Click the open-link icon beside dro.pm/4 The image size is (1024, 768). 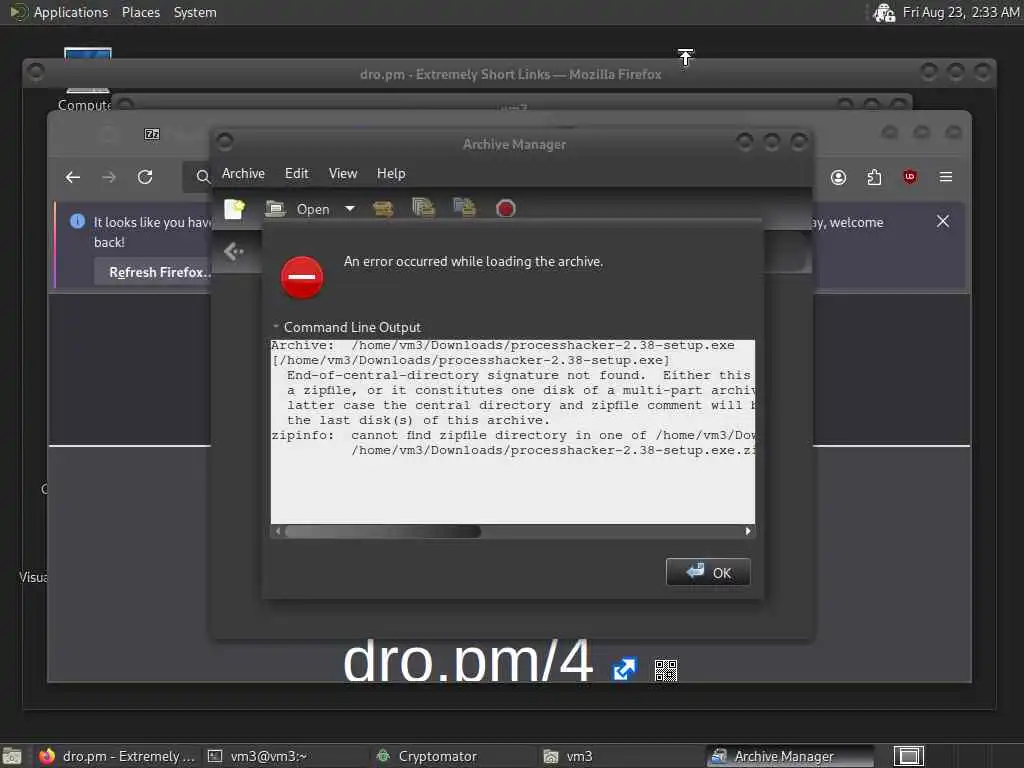pyautogui.click(x=624, y=669)
